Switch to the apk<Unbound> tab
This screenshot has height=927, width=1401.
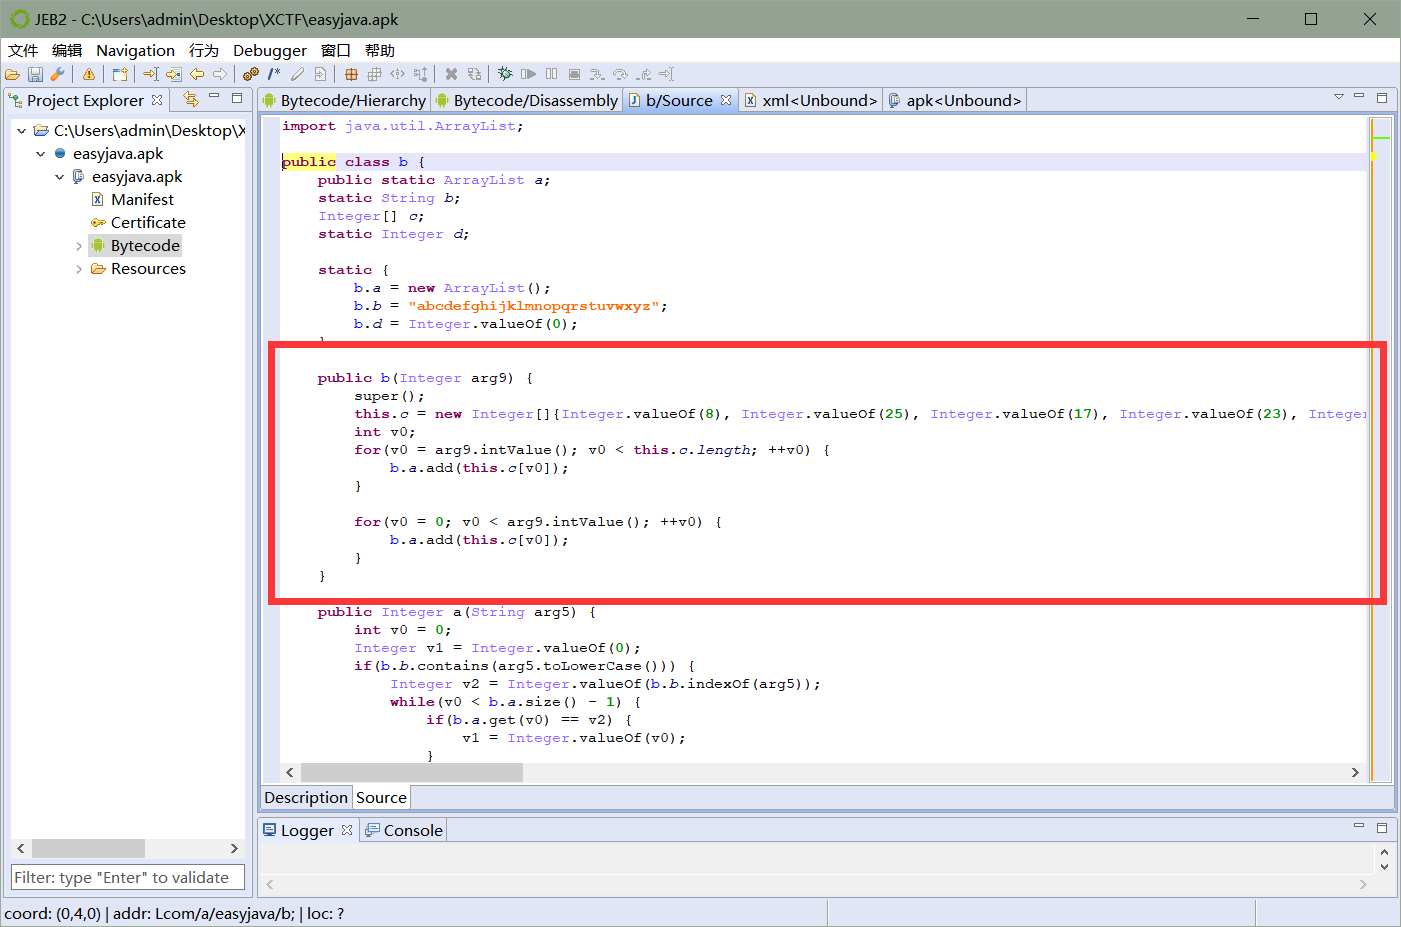click(955, 100)
